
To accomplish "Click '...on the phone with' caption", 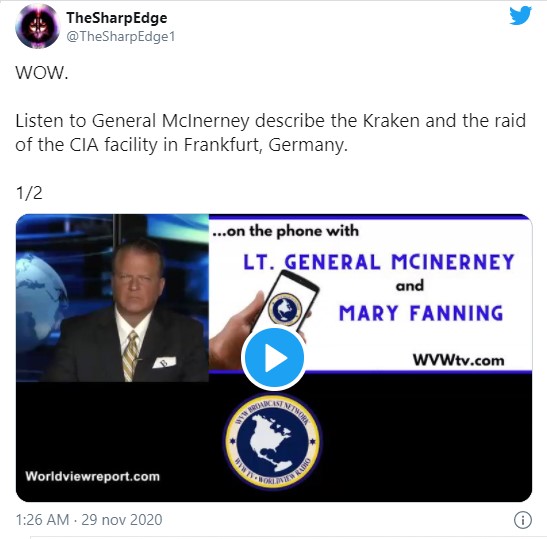I will coord(285,232).
